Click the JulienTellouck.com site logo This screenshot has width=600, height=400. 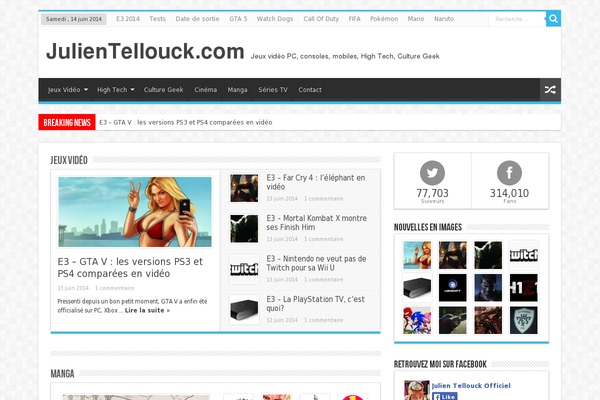[x=145, y=51]
